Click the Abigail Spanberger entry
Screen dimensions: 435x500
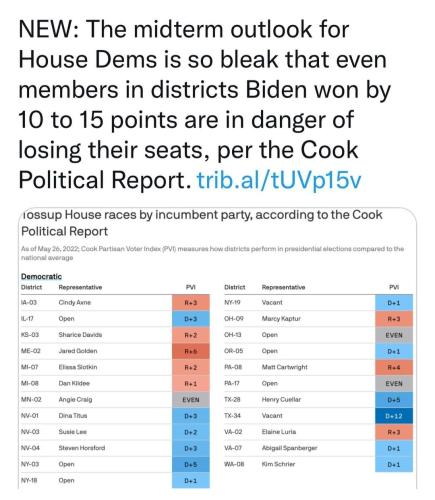pos(289,448)
